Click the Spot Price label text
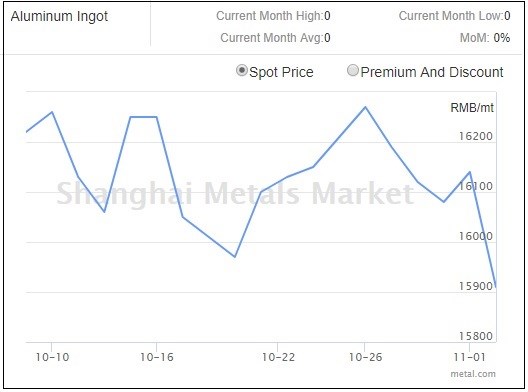The image size is (528, 392). click(x=281, y=72)
